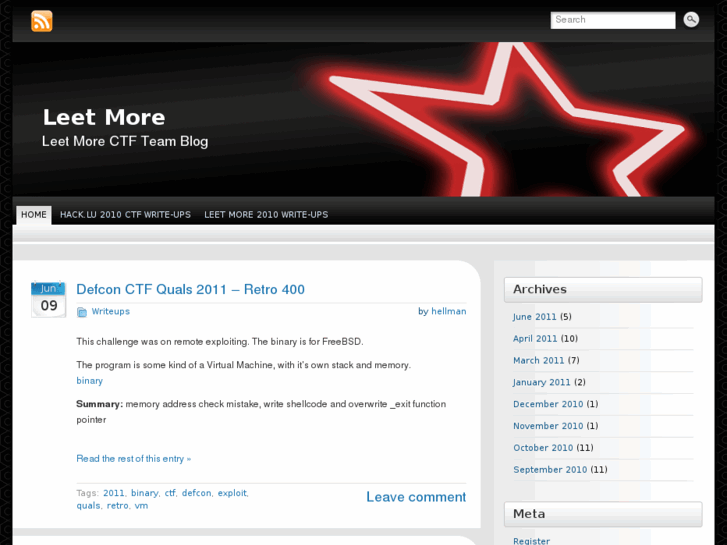This screenshot has height=545, width=727.
Task: Open the HOME navigation tab
Action: point(34,215)
